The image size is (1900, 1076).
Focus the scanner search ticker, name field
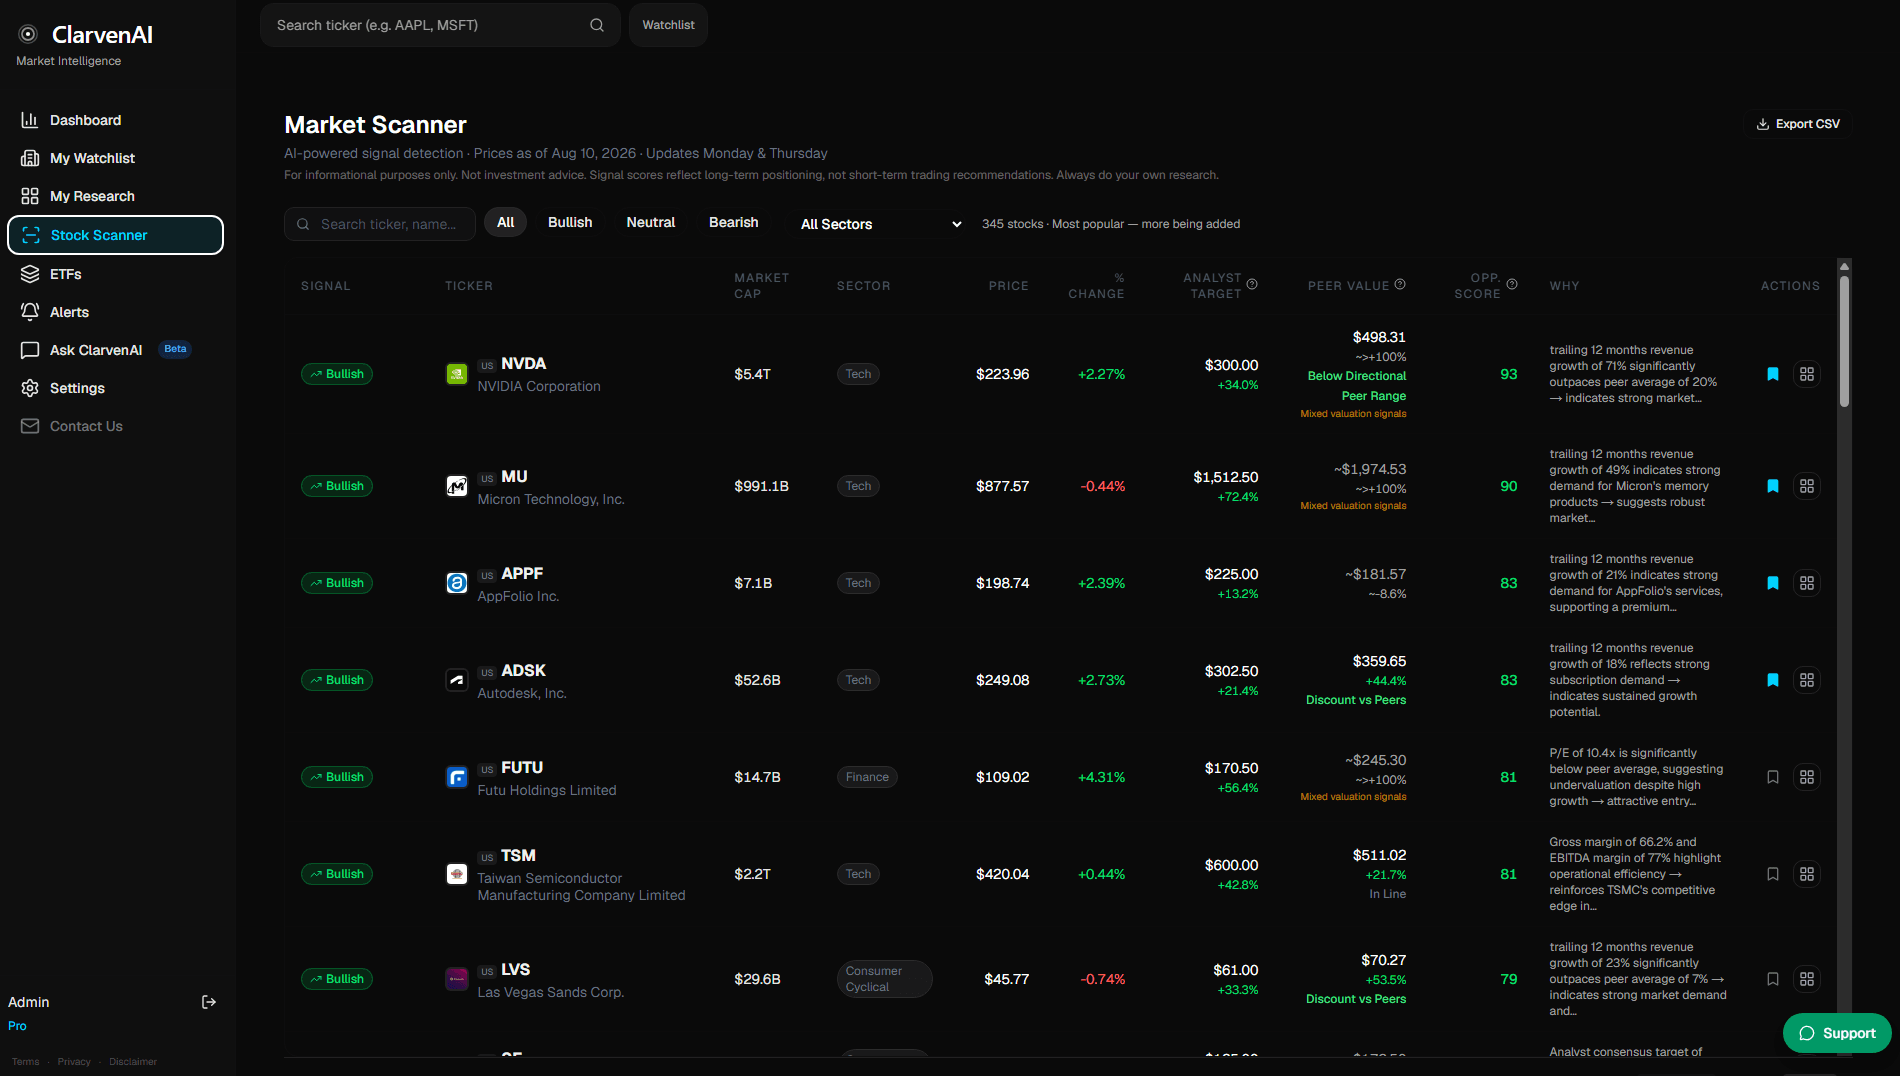point(380,224)
